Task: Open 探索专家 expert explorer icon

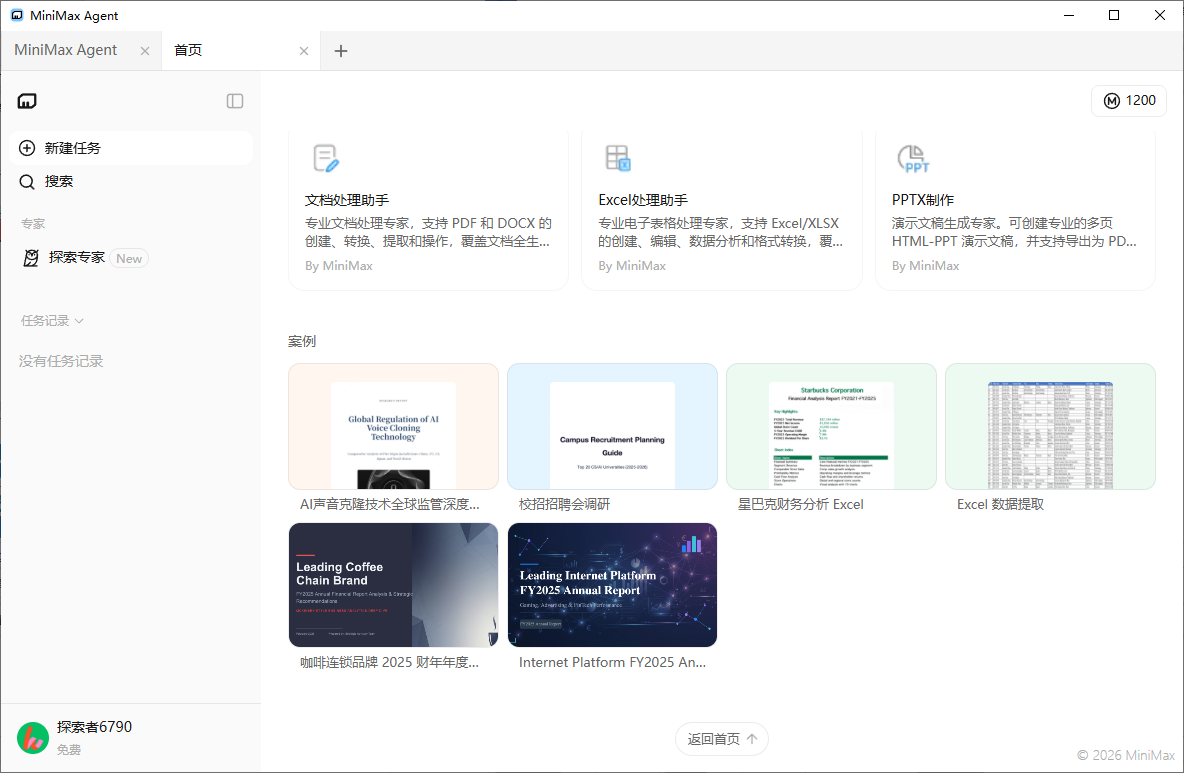Action: pyautogui.click(x=32, y=258)
